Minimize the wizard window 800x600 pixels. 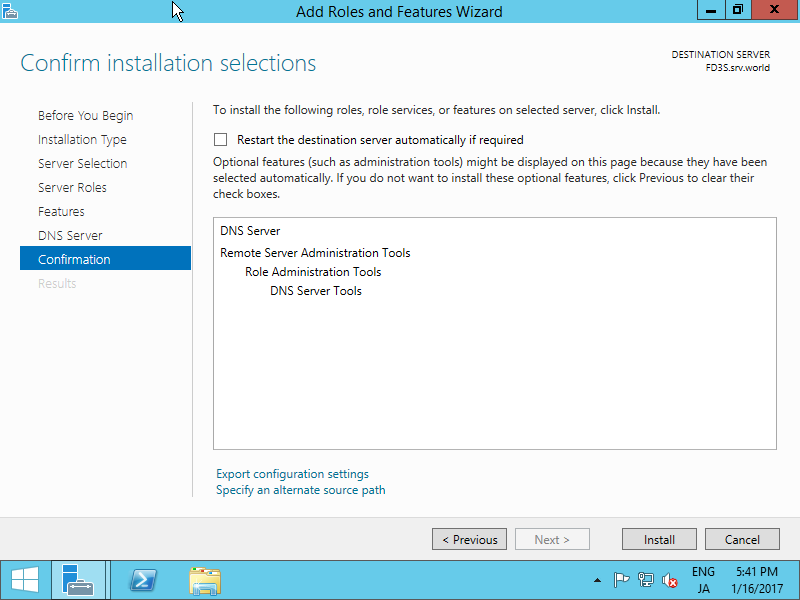tap(711, 10)
